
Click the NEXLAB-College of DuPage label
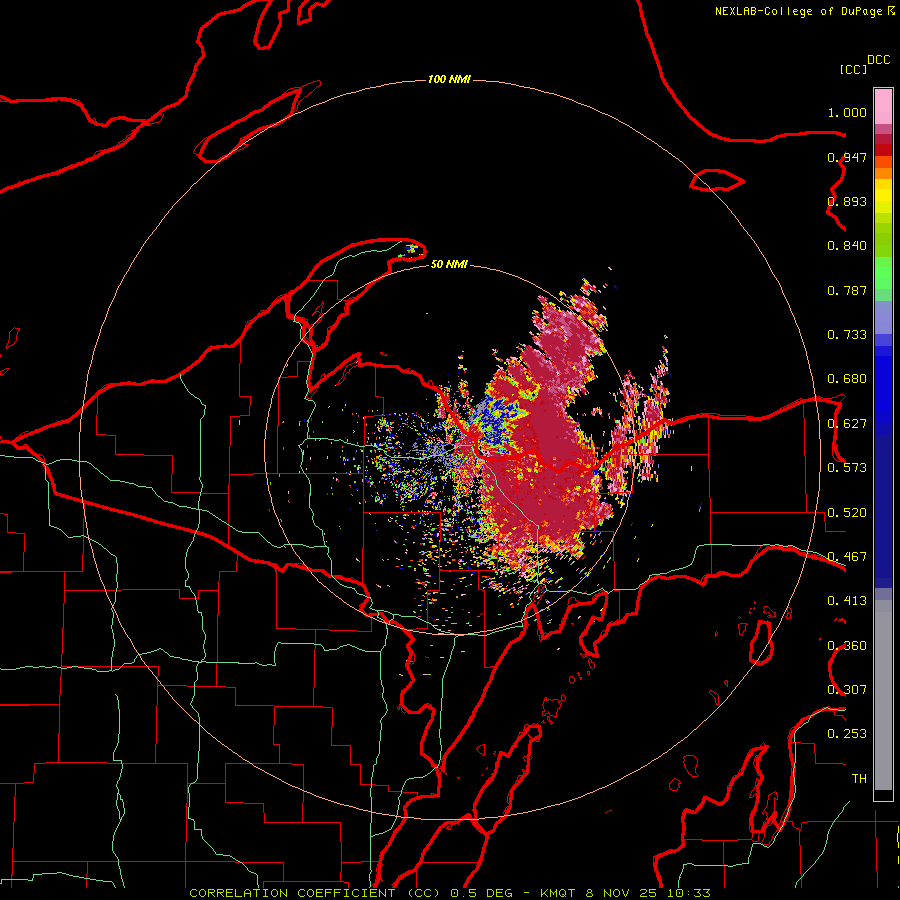(x=798, y=11)
